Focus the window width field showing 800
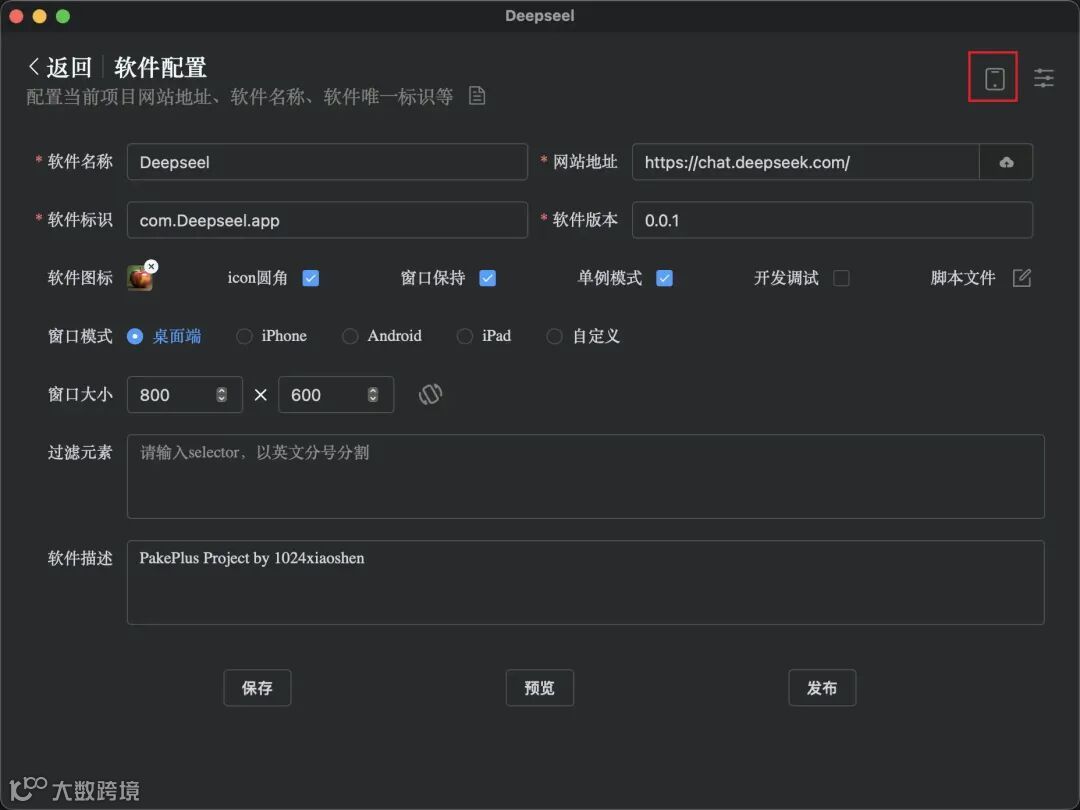 pos(185,394)
